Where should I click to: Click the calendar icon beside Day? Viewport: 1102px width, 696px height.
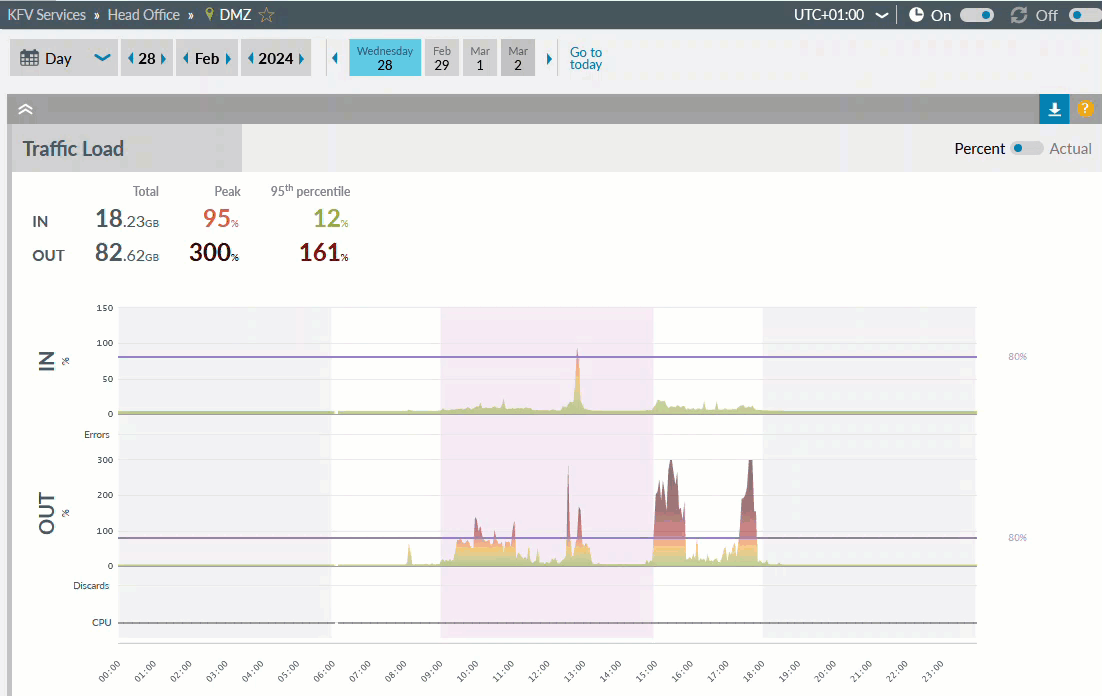pos(29,58)
